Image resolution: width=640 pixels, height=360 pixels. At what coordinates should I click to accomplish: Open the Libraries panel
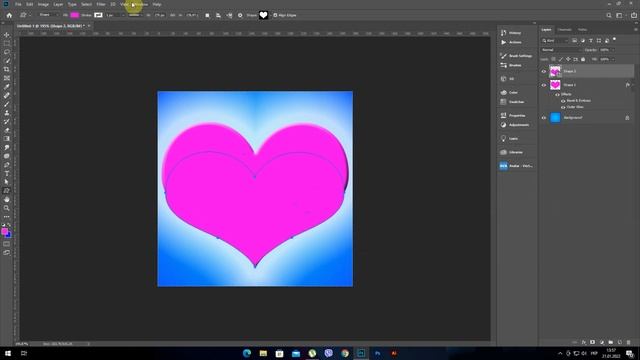click(x=512, y=152)
